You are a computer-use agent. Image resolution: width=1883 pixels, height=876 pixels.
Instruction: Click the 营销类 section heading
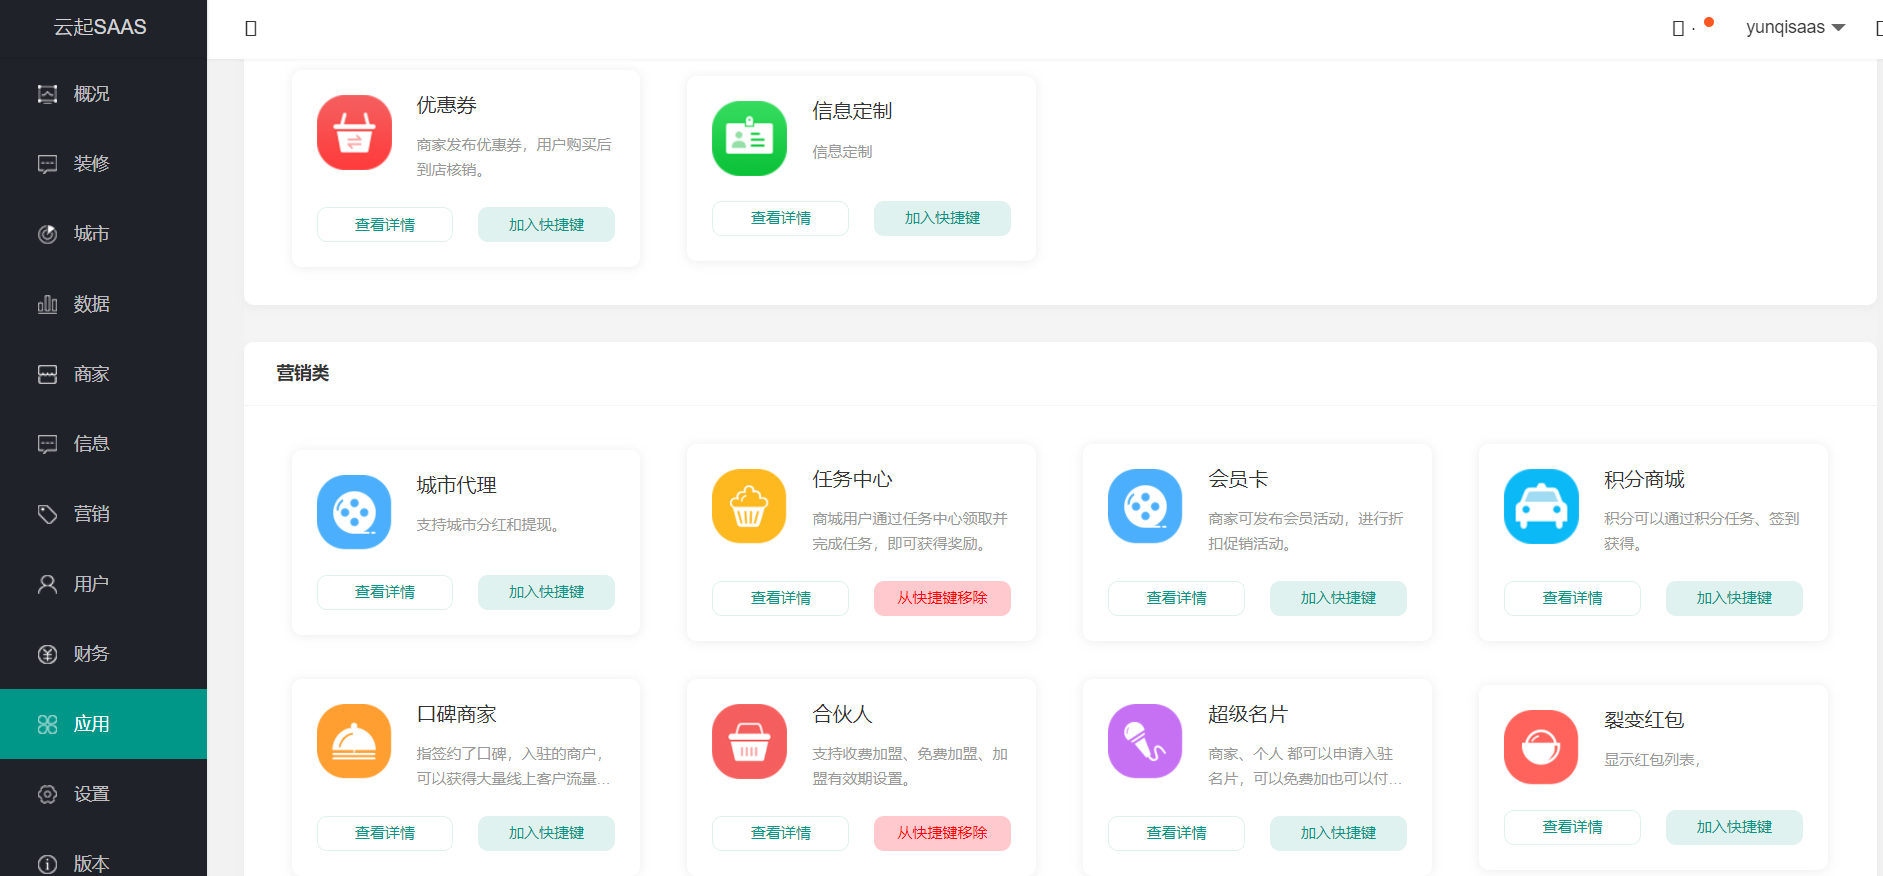pos(303,373)
